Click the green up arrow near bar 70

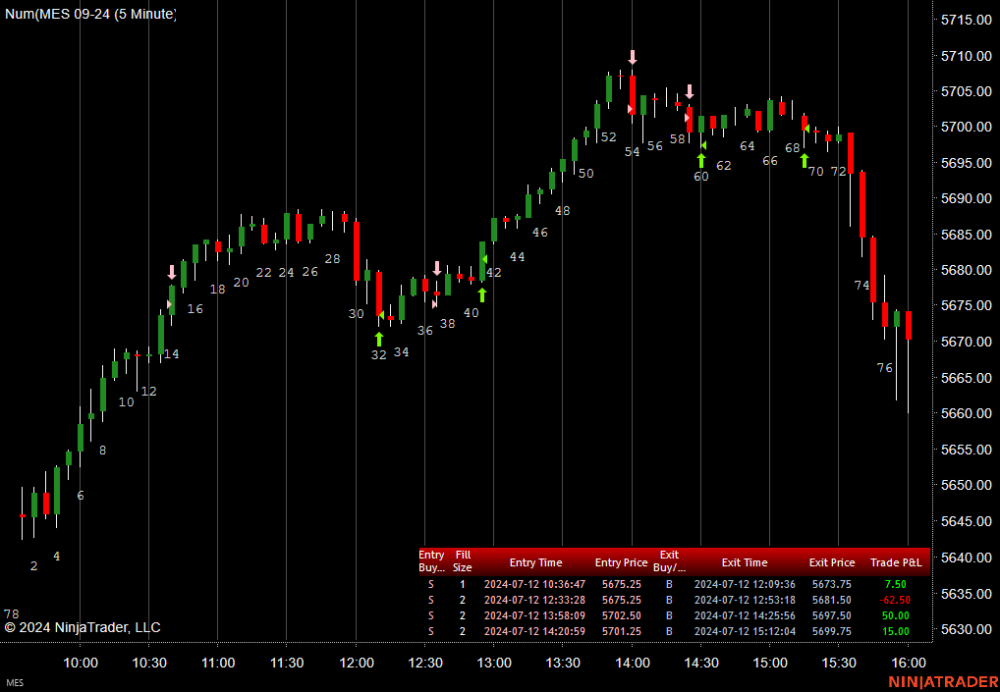pyautogui.click(x=804, y=160)
